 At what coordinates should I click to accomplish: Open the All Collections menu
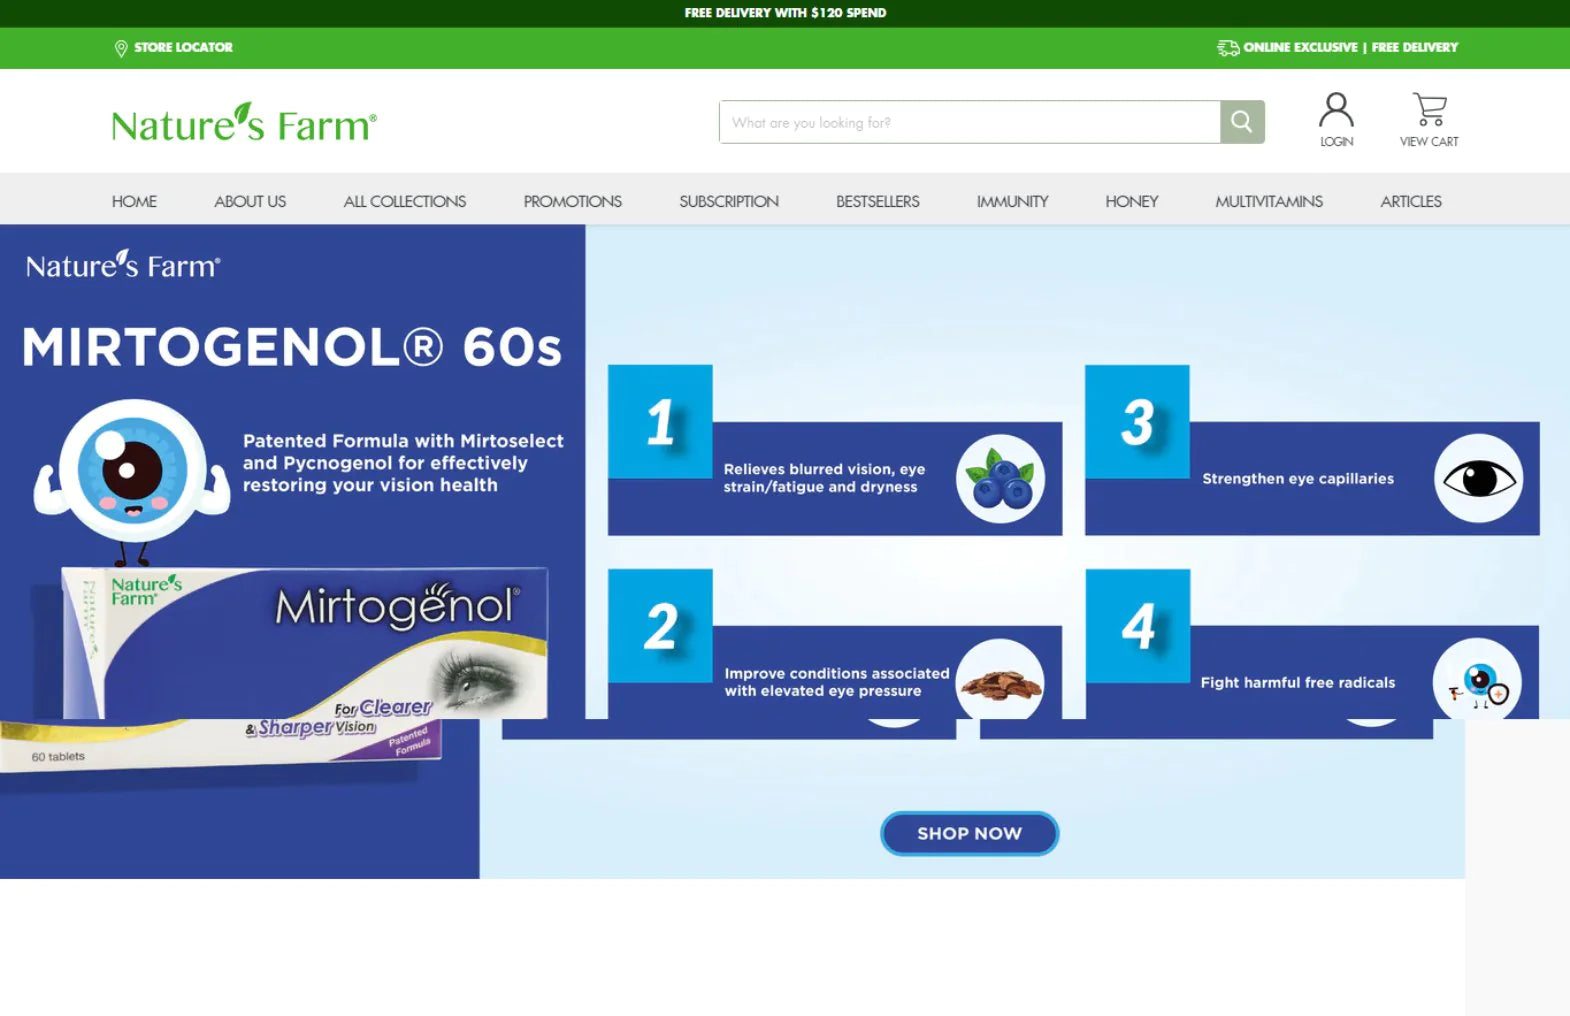point(405,201)
